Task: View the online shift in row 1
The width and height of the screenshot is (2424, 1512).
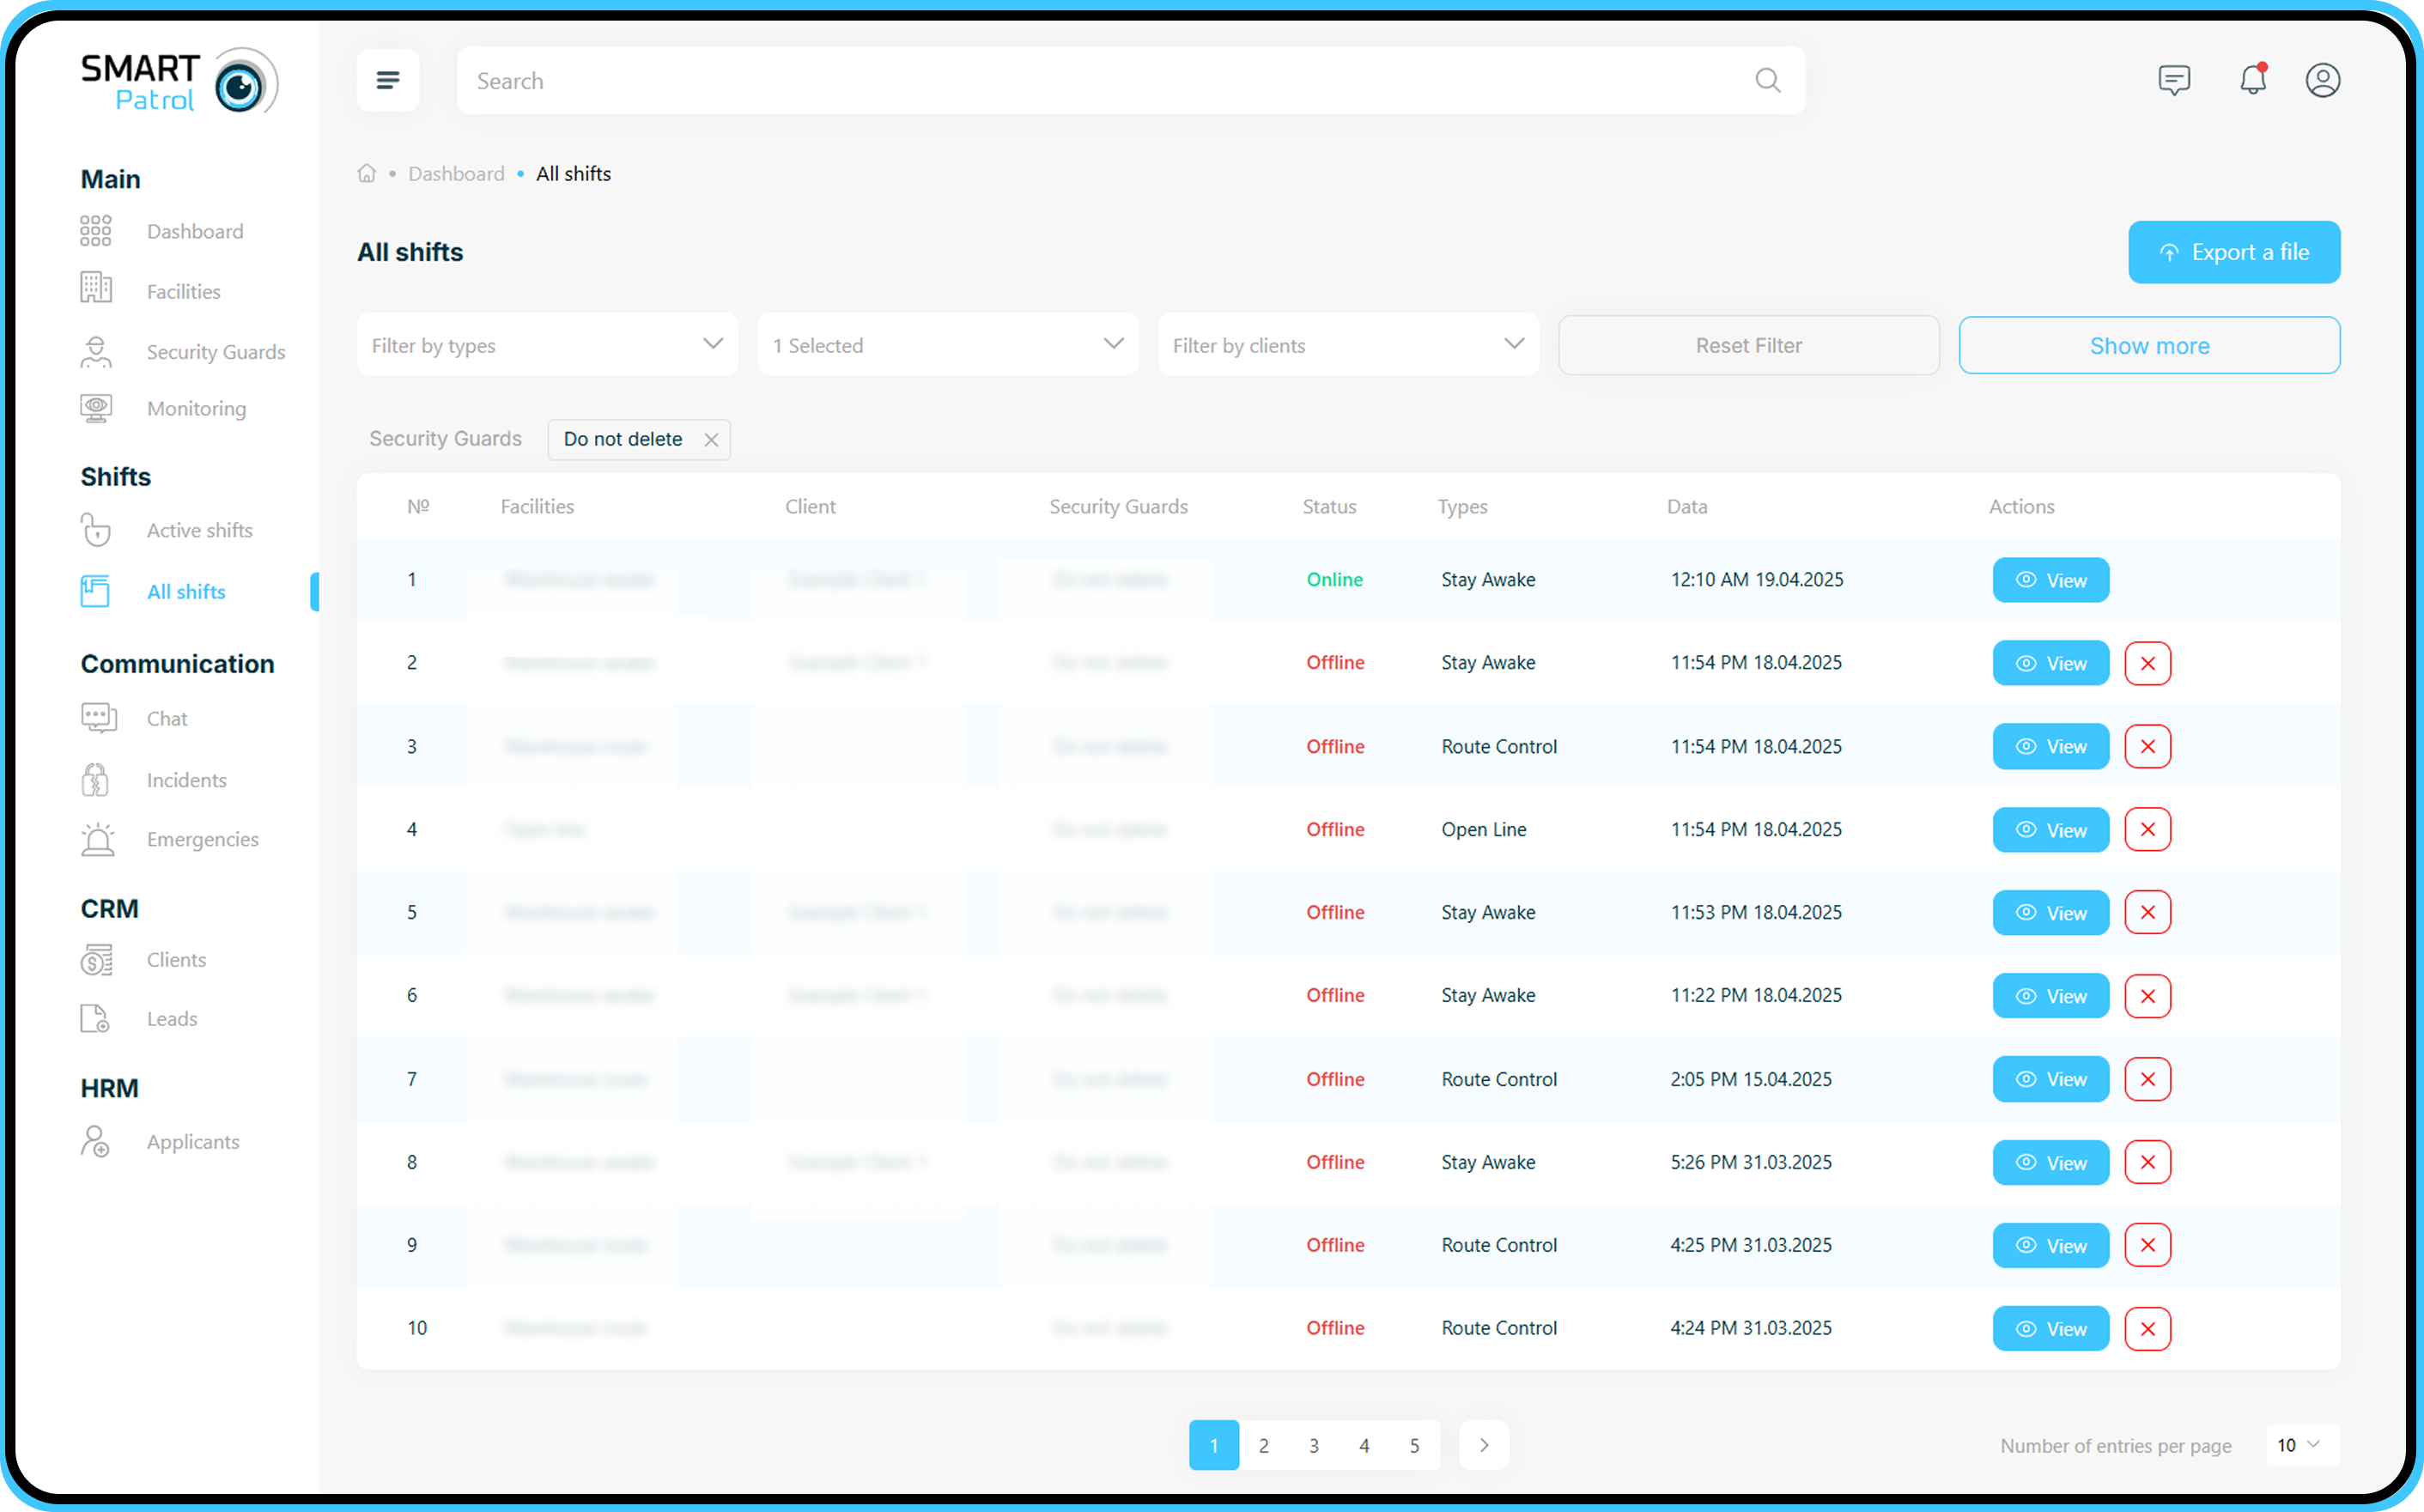Action: [x=2050, y=581]
